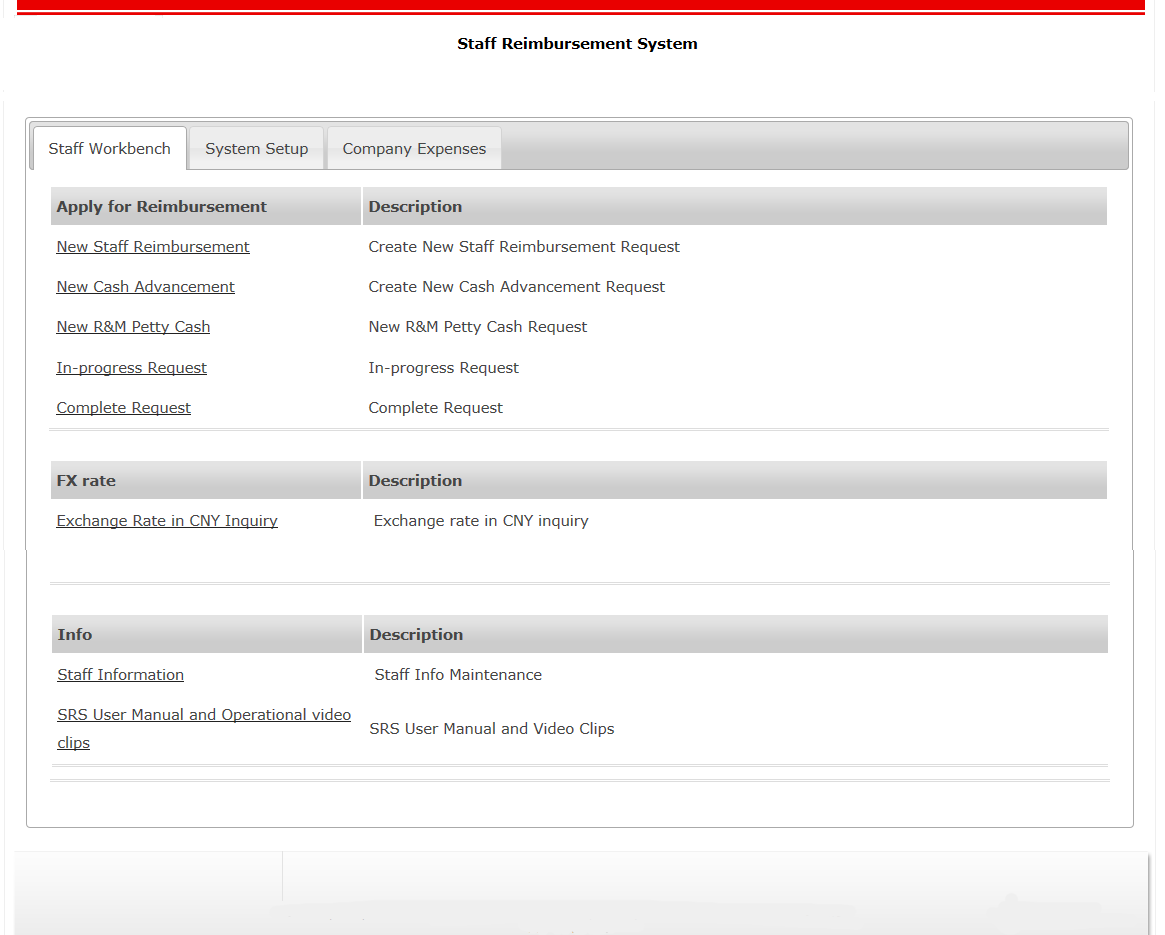View the In-progress Request link

(132, 368)
